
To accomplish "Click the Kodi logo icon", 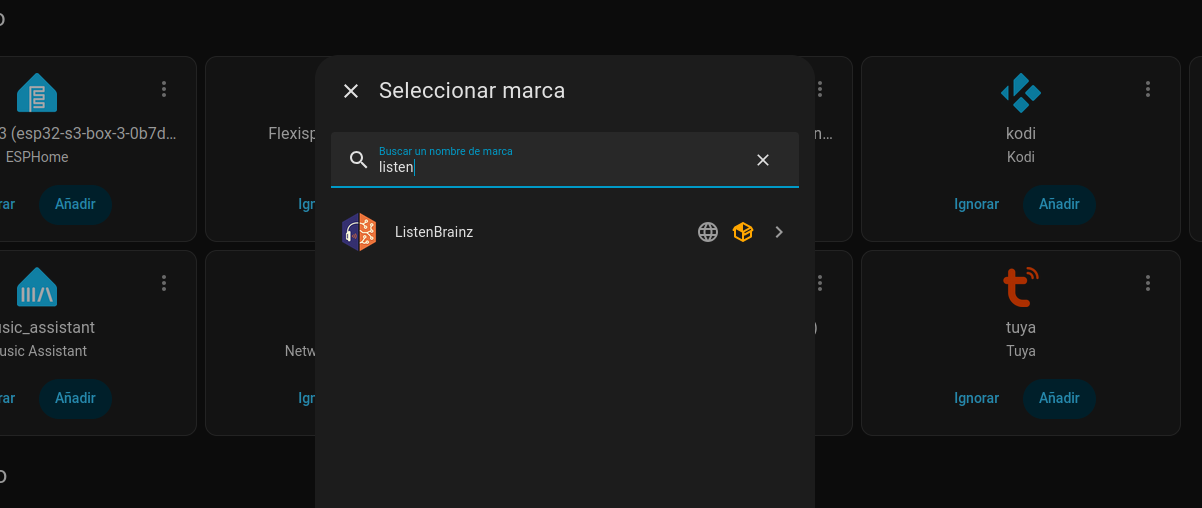I will click(x=1021, y=93).
